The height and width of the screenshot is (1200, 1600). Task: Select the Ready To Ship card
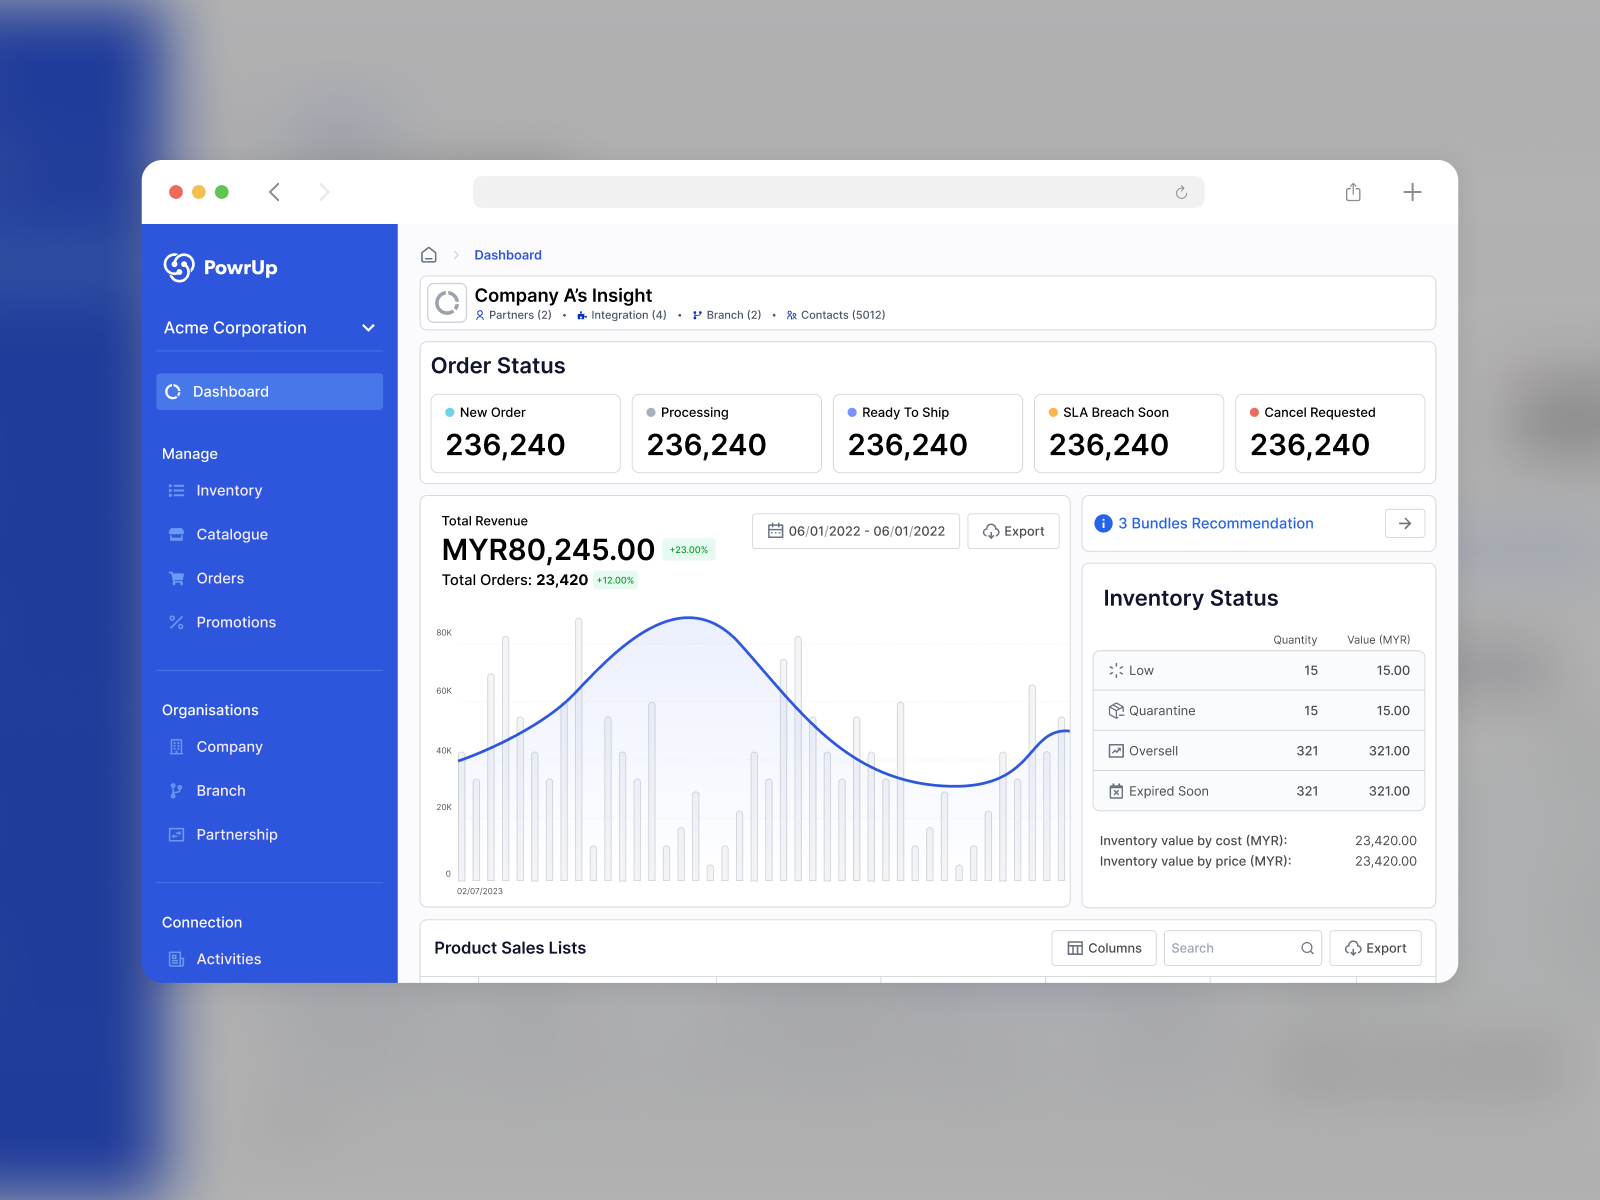pos(928,433)
